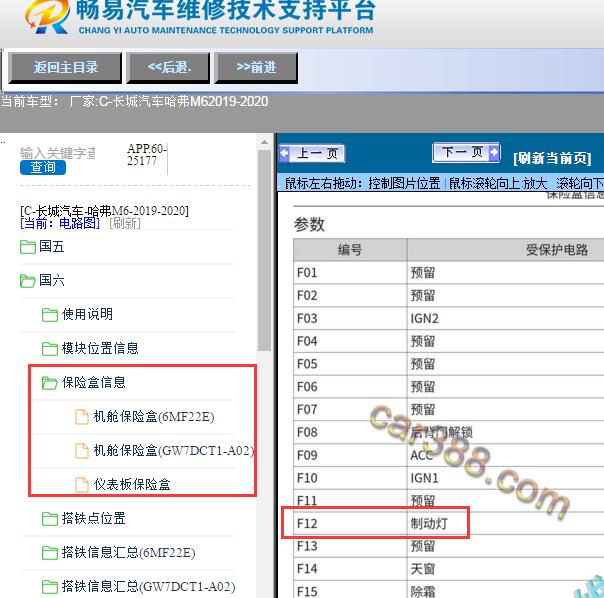Click the 机舱保险盒(GW7DCT1-A02) document icon

82,451
